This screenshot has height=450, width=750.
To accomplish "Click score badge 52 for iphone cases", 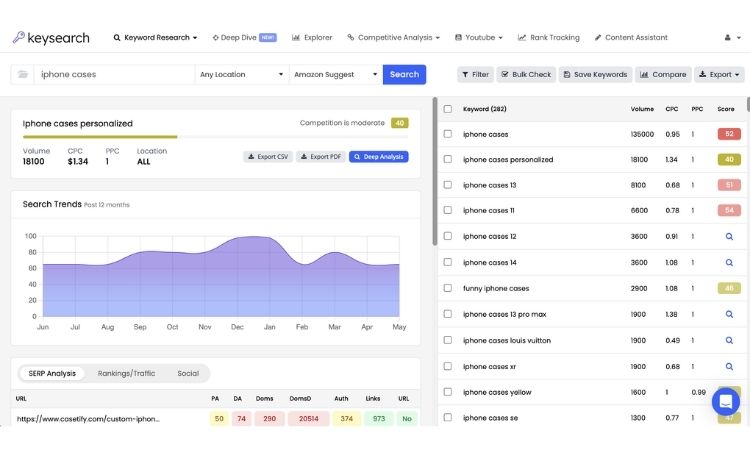I will coord(729,134).
